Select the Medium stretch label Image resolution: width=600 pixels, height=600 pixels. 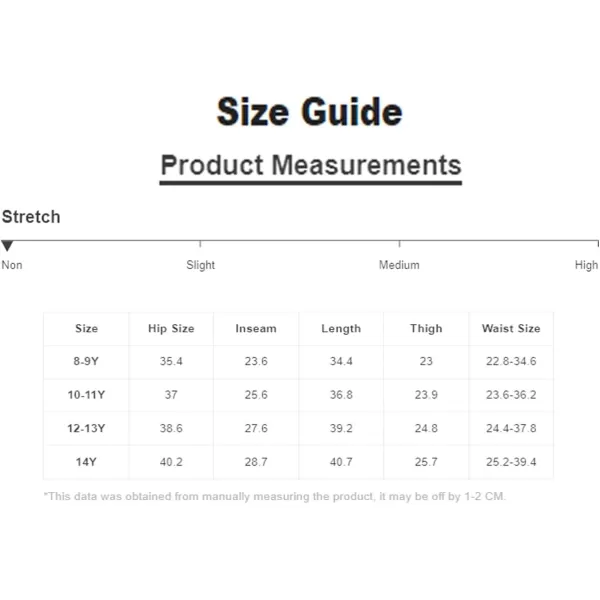point(399,265)
